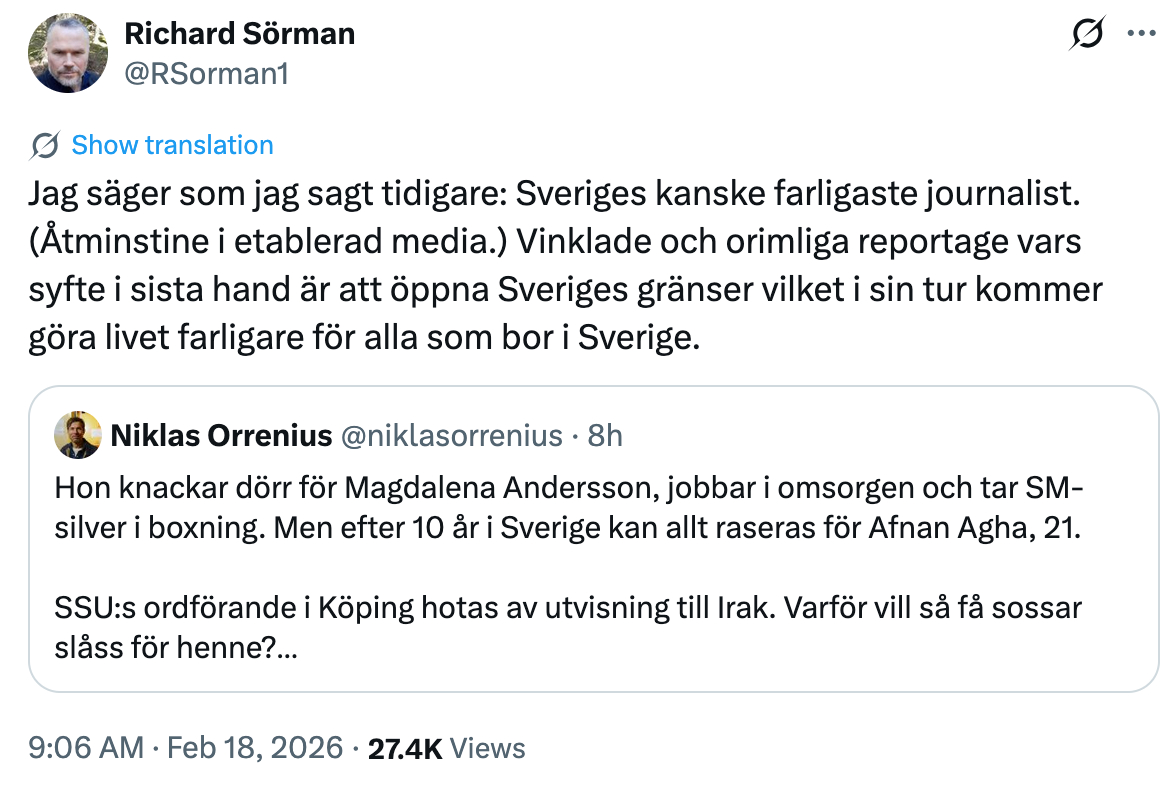Click the quoted tweet's 8h timestamp

(605, 436)
